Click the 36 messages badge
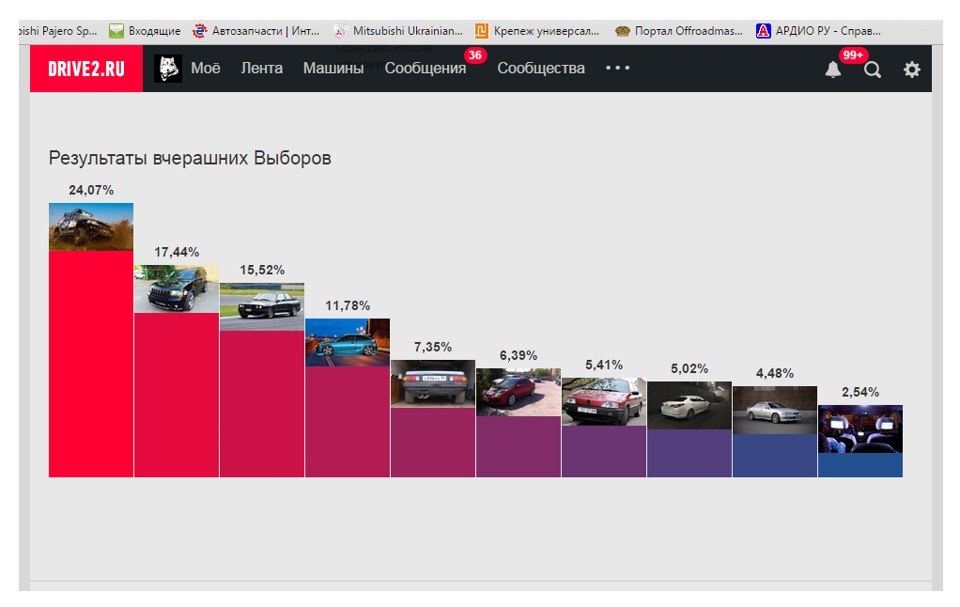 tap(475, 55)
